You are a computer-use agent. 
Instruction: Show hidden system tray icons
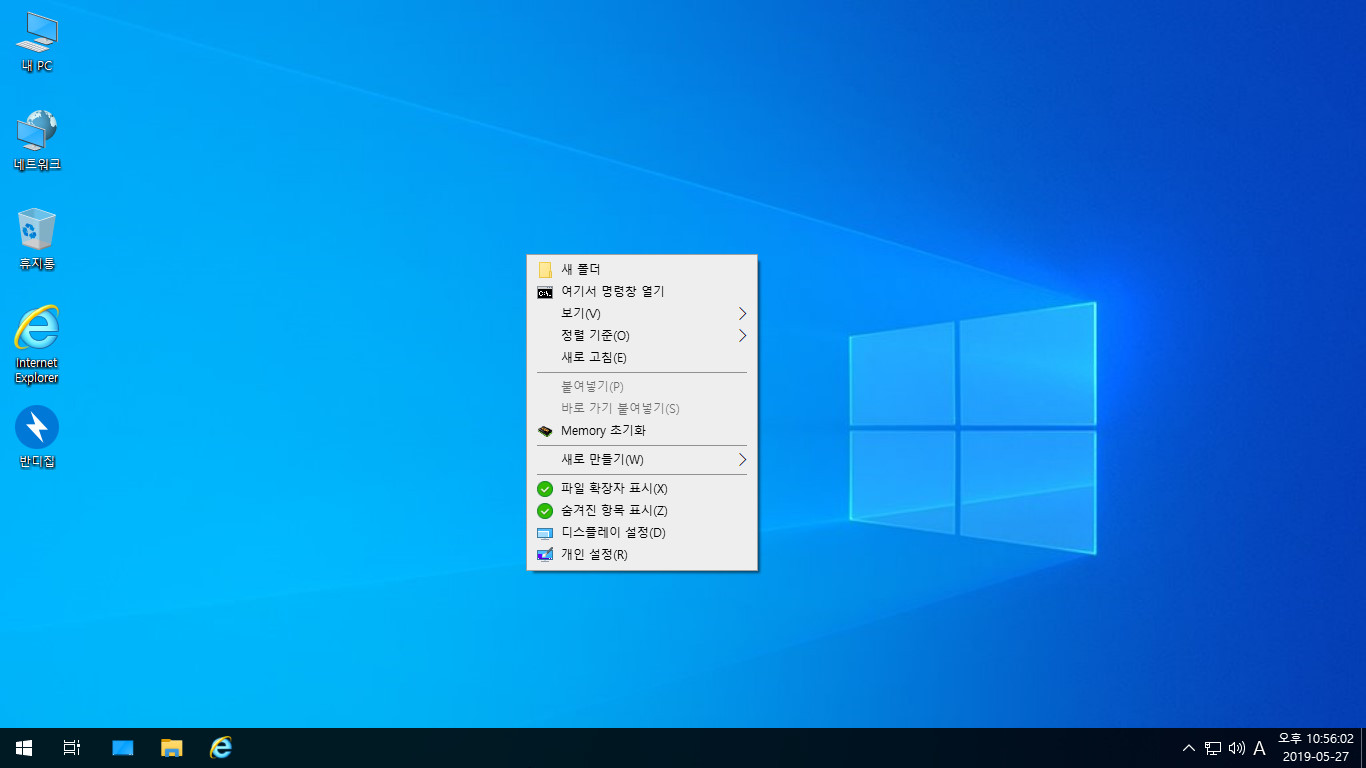pos(1188,748)
